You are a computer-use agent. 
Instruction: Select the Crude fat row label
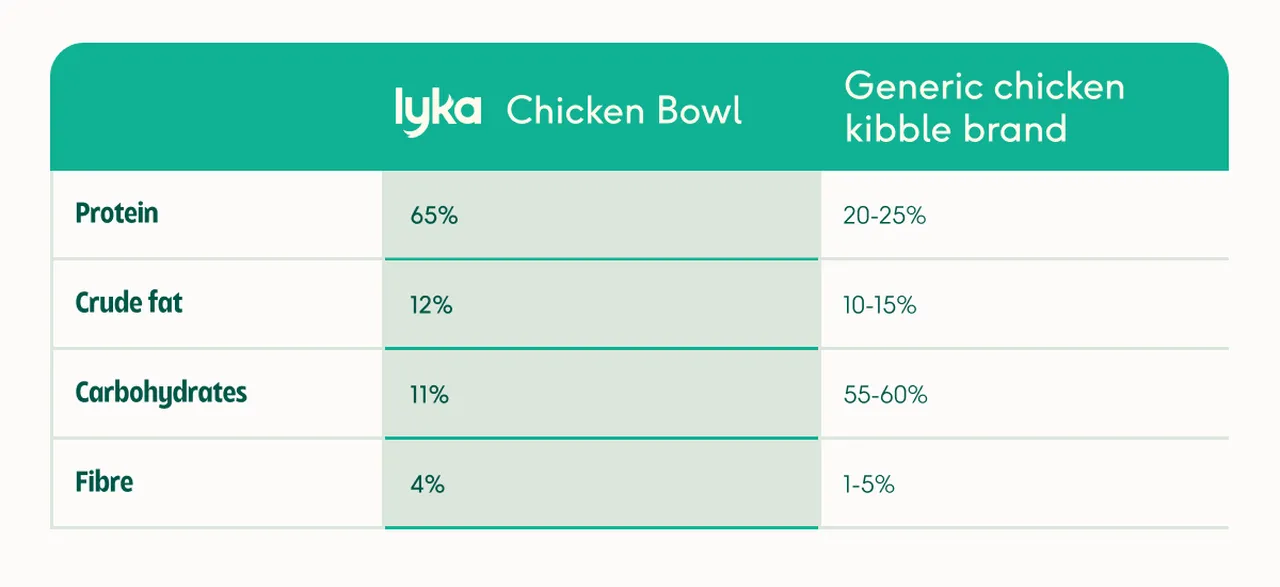(x=129, y=302)
